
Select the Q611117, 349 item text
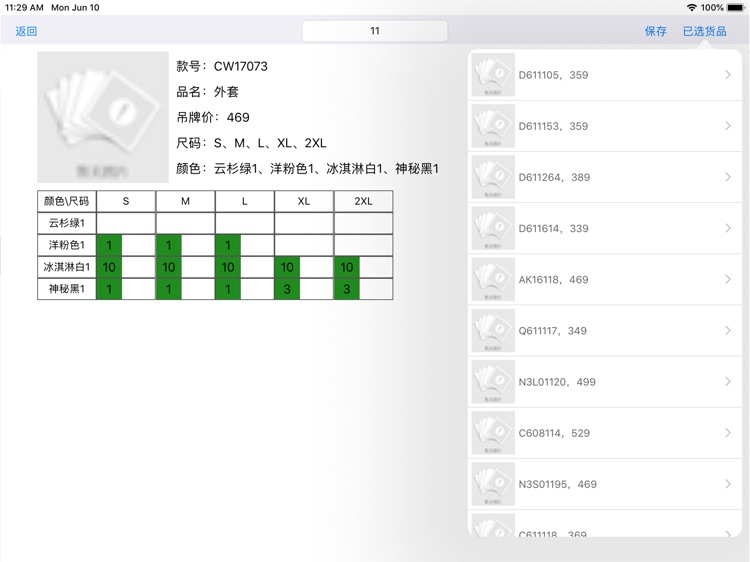pos(552,331)
